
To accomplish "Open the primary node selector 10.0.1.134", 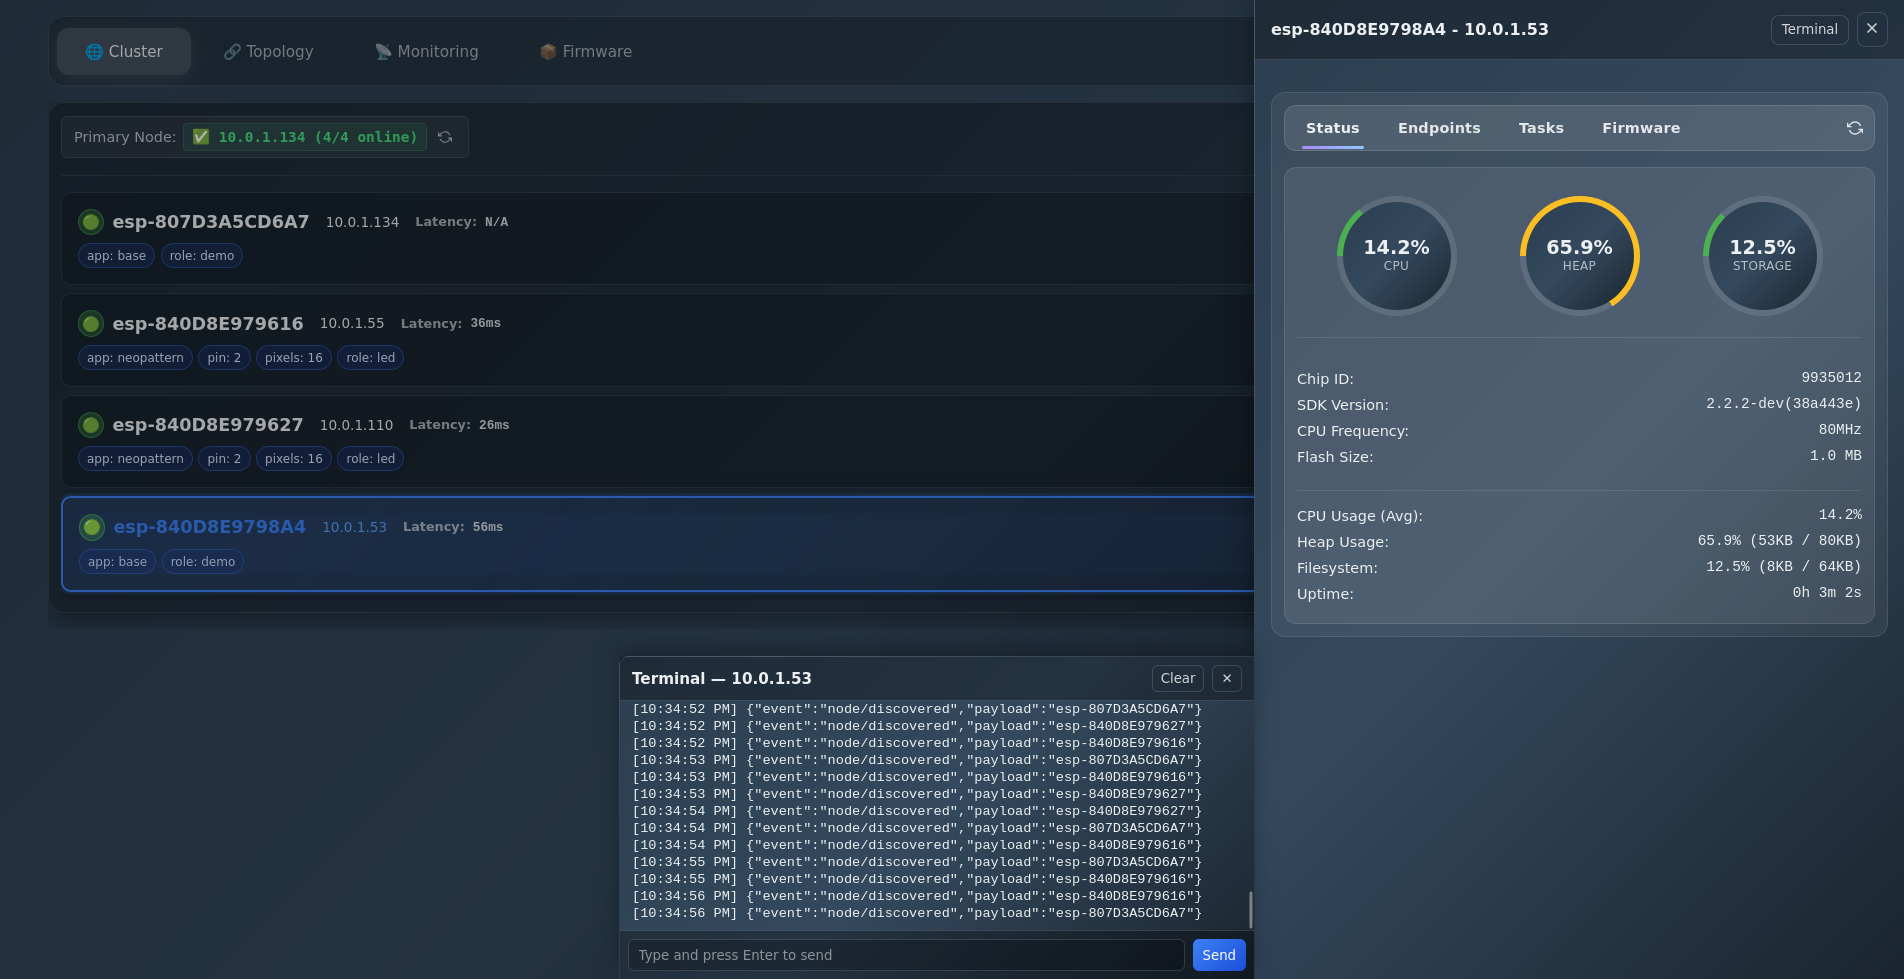I will [305, 137].
